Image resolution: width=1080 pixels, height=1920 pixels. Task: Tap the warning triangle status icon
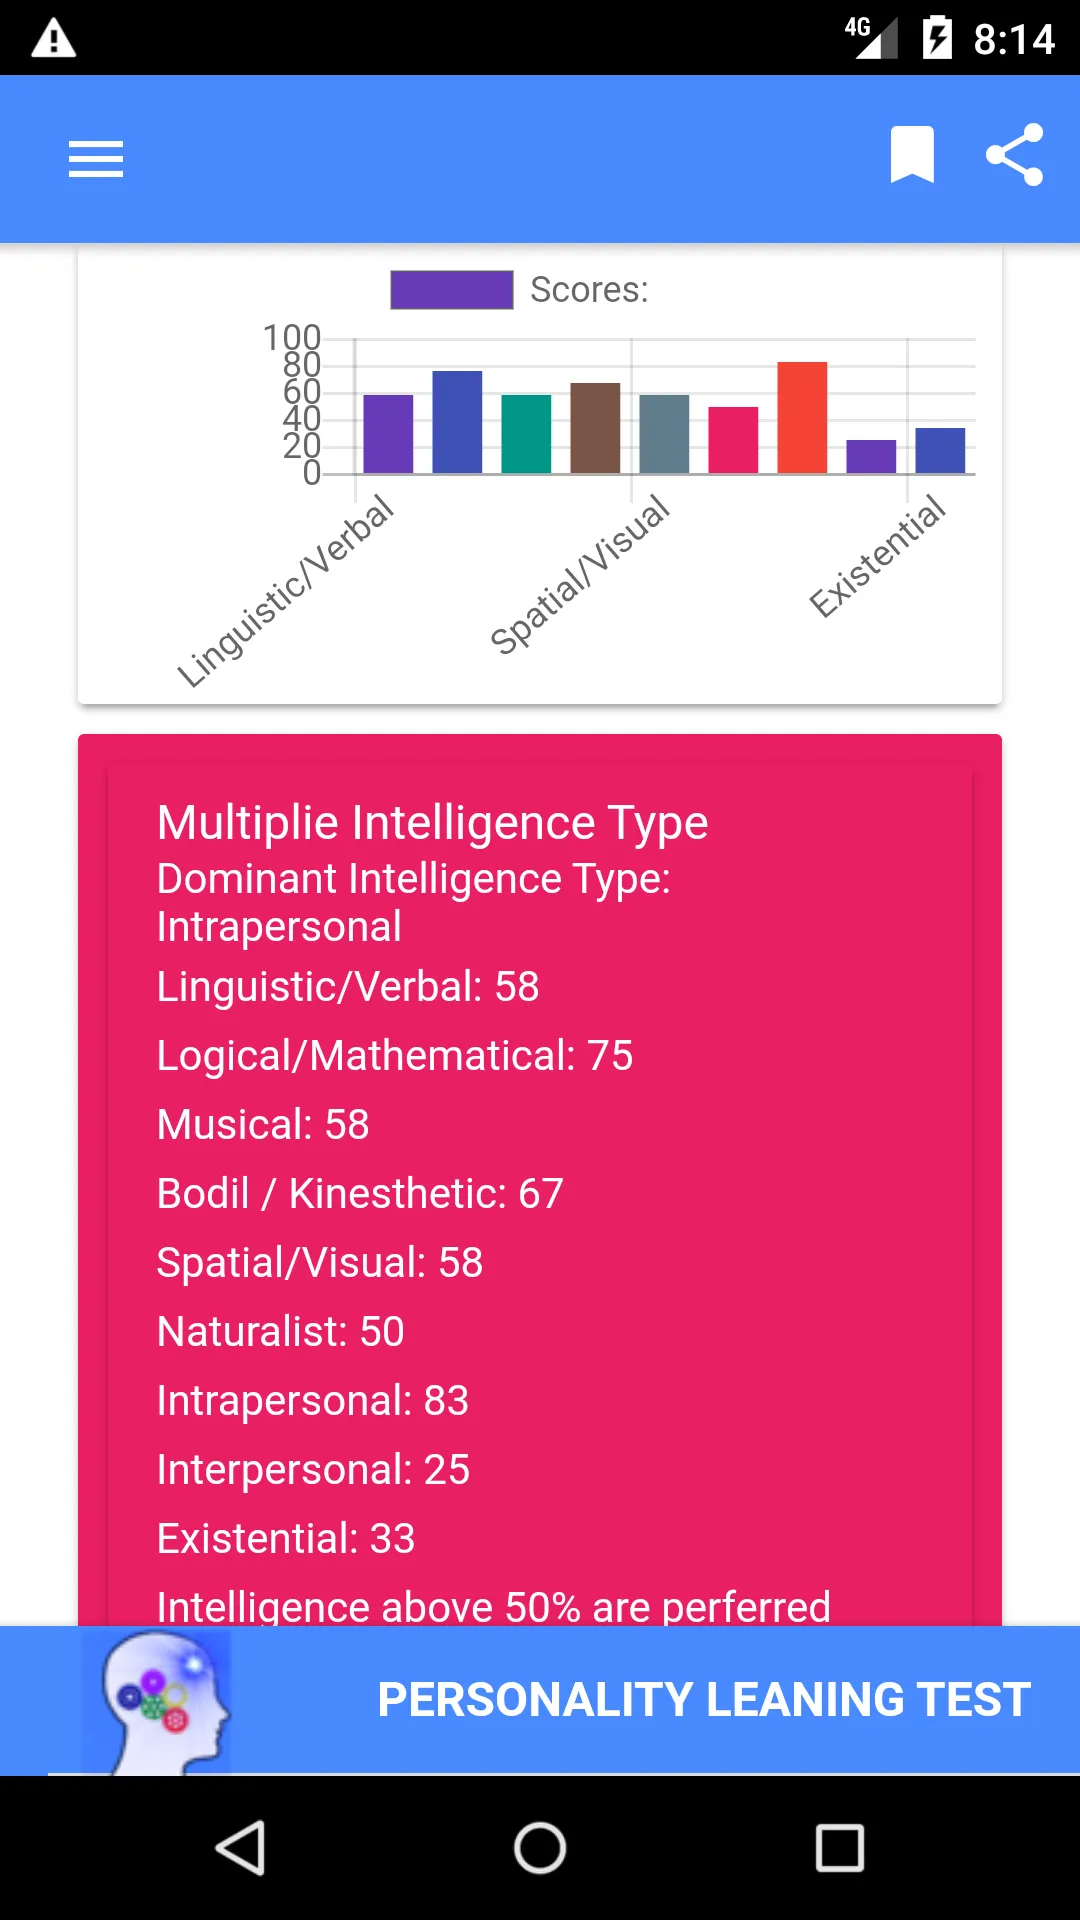[x=54, y=39]
